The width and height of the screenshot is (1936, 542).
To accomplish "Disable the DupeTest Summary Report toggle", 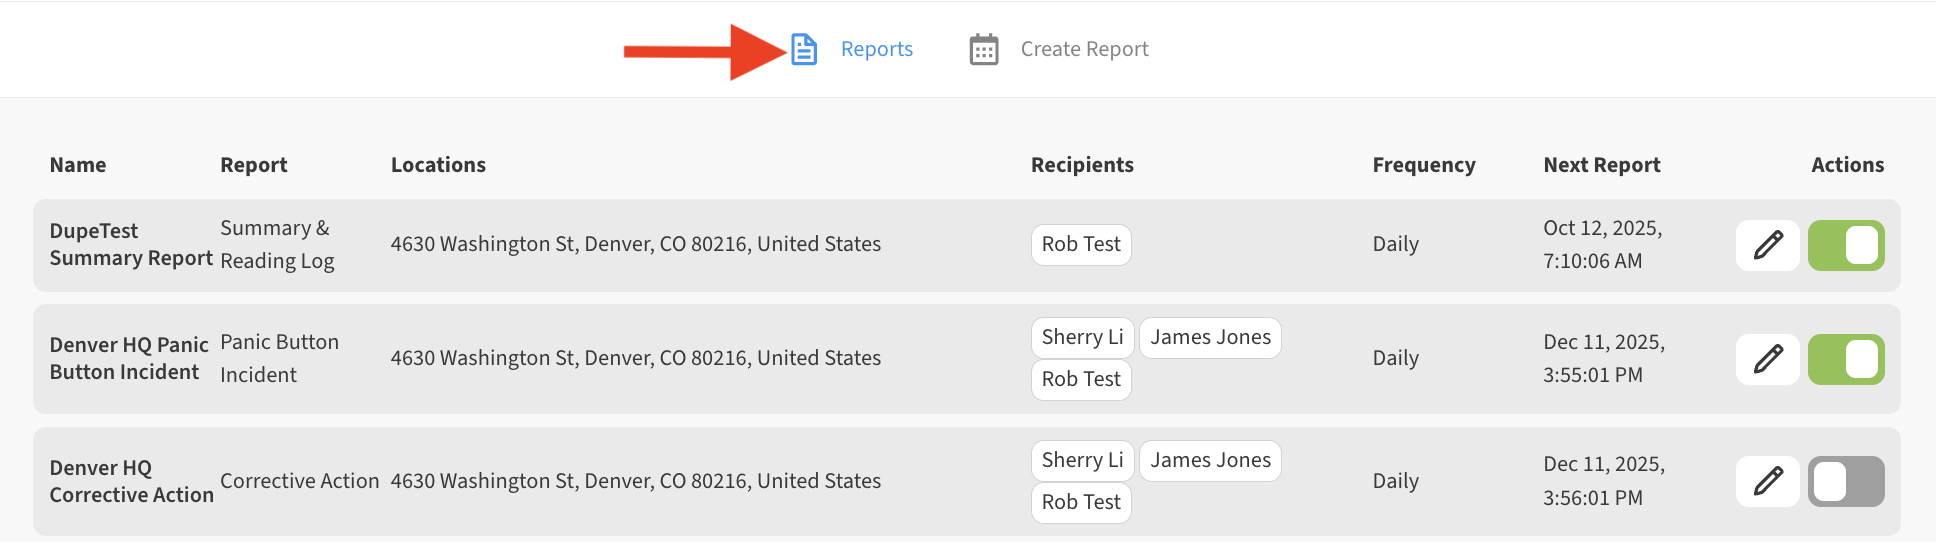I will coord(1845,245).
